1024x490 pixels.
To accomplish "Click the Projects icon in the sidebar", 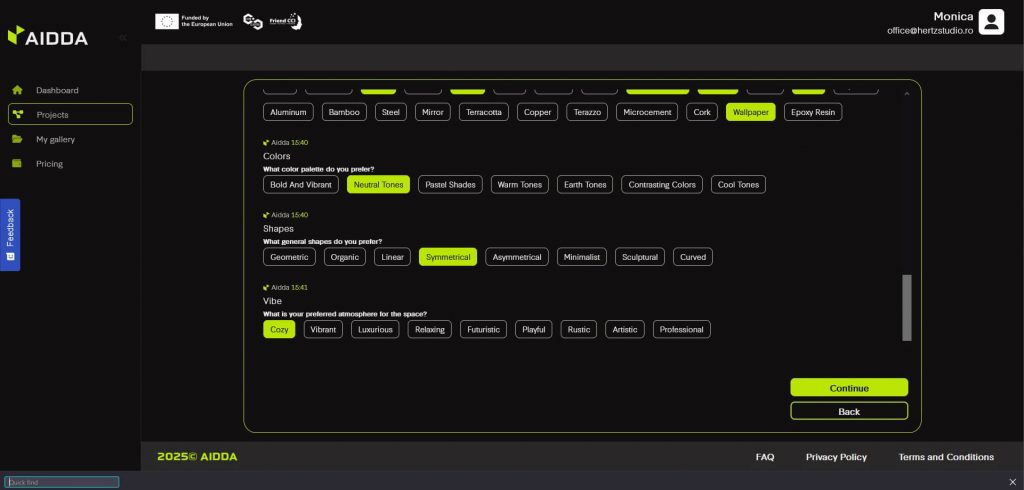I will pyautogui.click(x=17, y=115).
